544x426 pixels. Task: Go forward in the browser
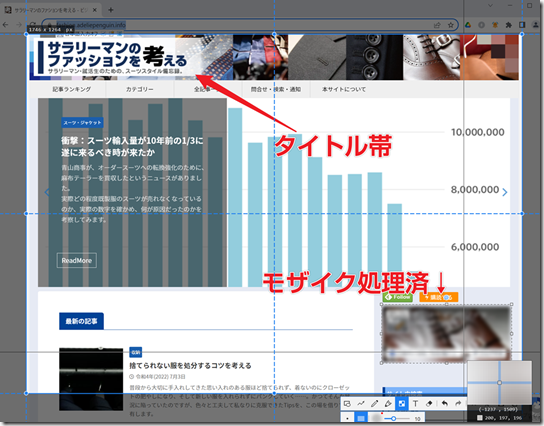click(x=19, y=25)
